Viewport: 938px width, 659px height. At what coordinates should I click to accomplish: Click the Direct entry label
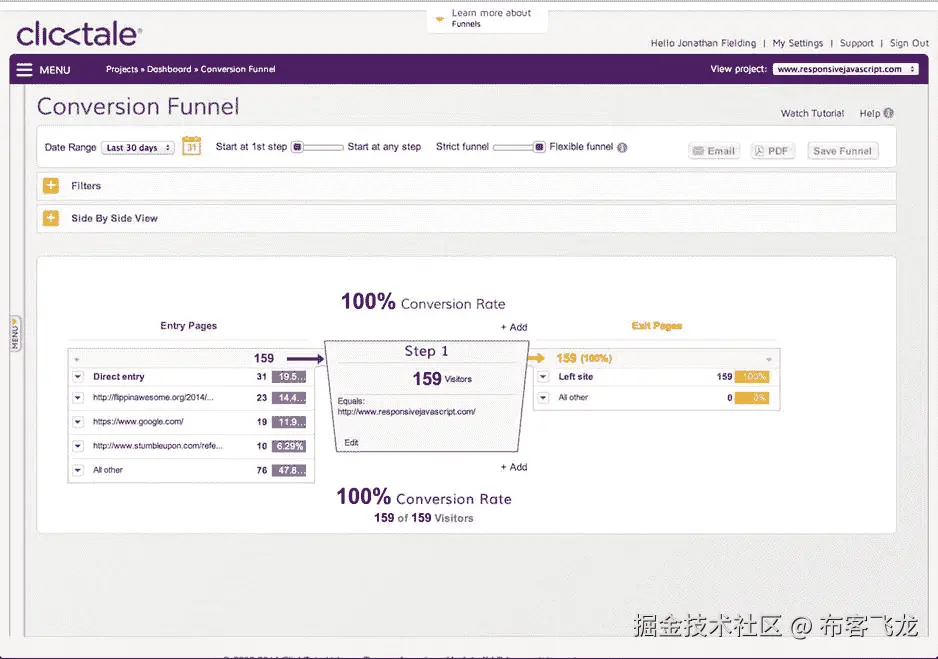coord(118,377)
